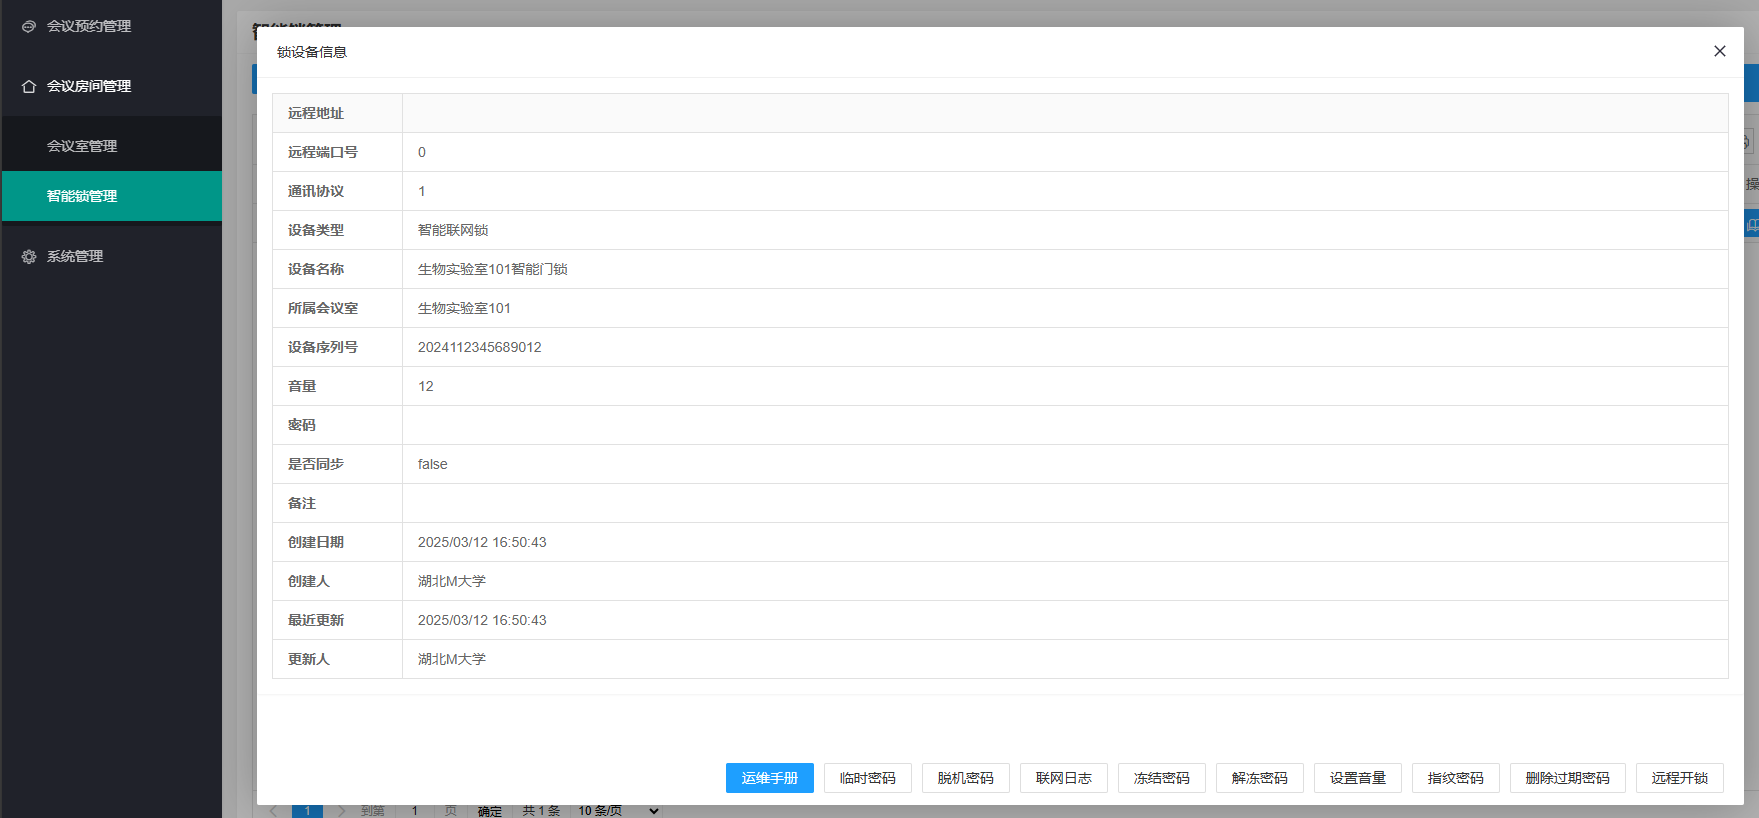Open the 联网日志 log button
Screen dimensions: 1759x818
pyautogui.click(x=1063, y=778)
